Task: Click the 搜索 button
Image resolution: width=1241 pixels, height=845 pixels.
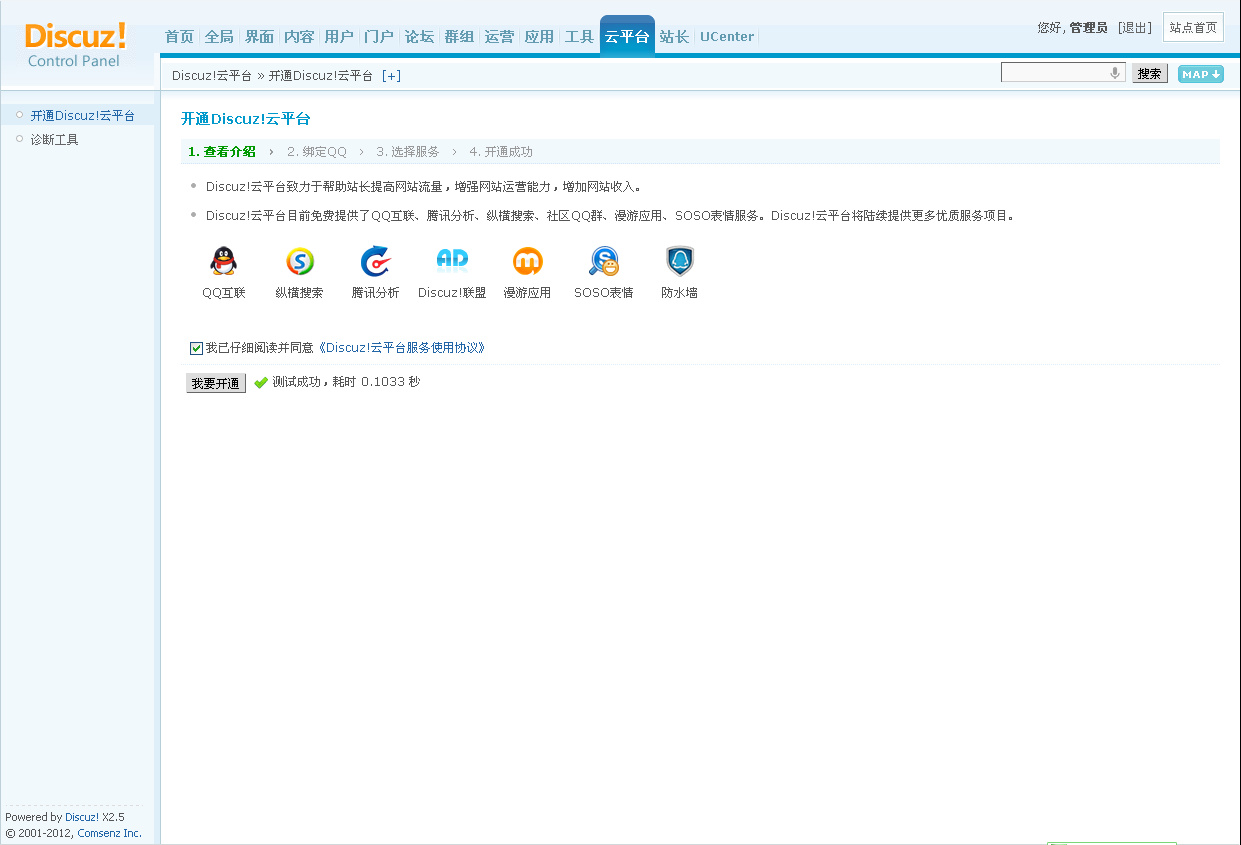Action: click(1150, 73)
